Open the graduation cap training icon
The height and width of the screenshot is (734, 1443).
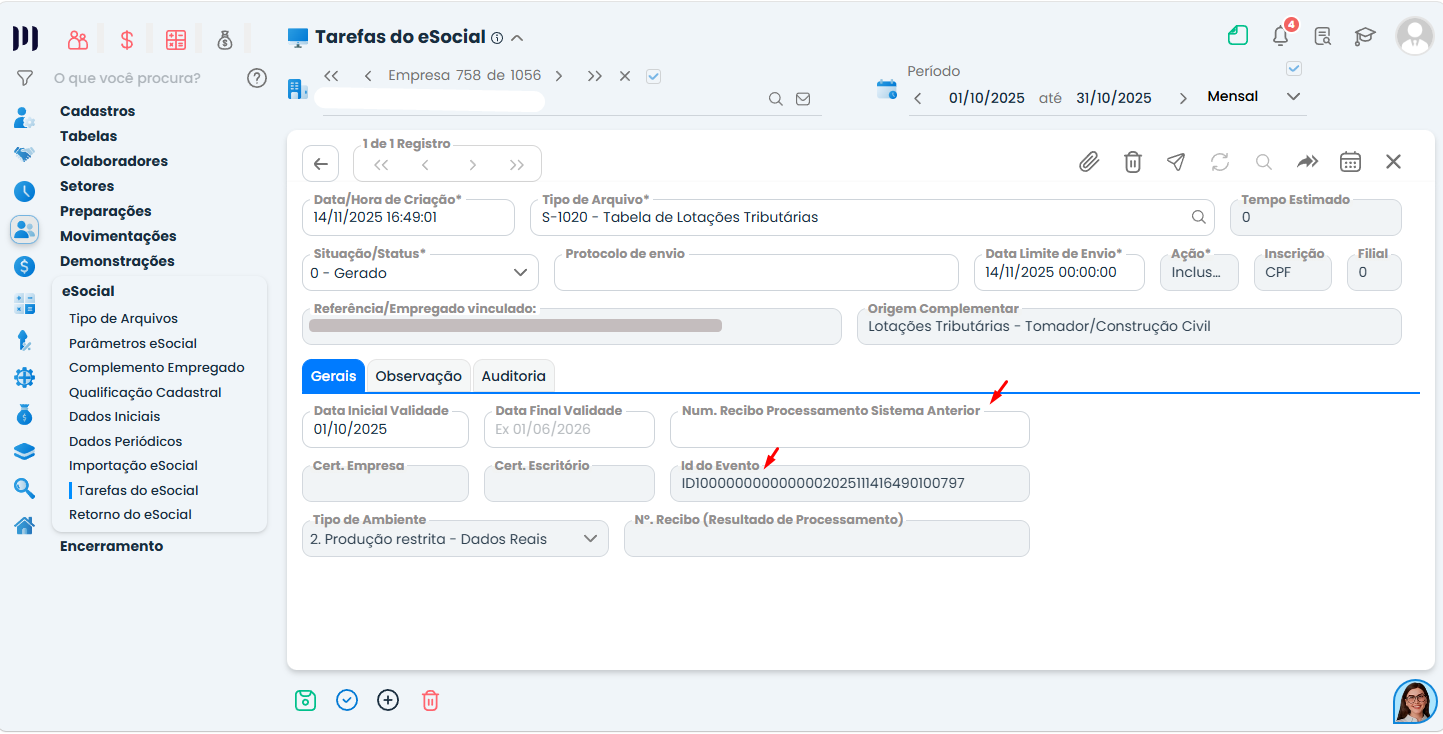1365,37
